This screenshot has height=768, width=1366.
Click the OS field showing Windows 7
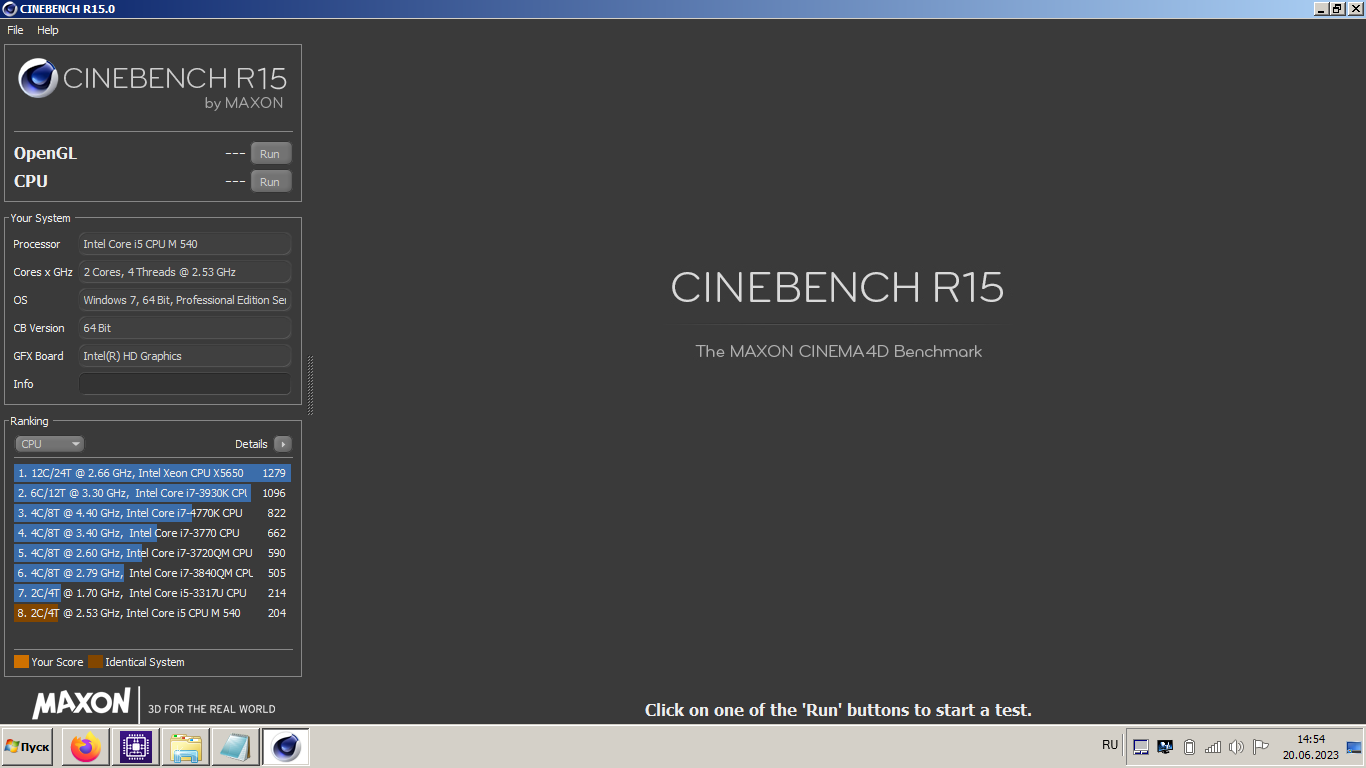click(185, 300)
